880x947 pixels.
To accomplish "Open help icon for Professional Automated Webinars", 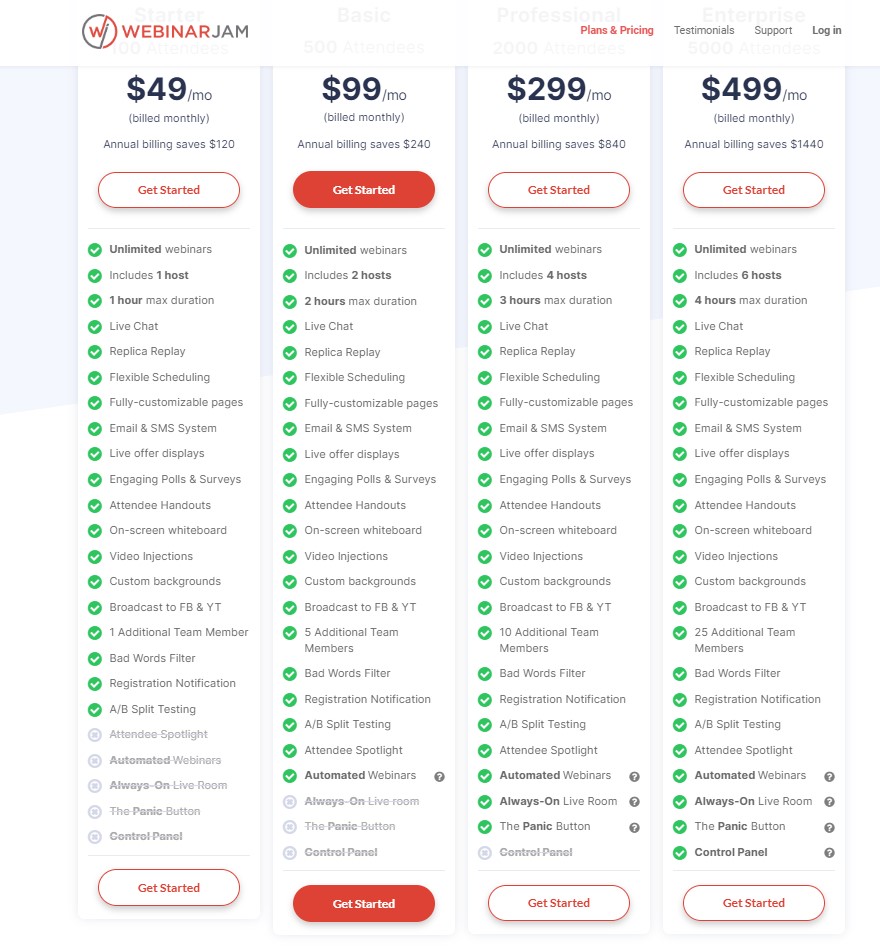I will point(634,777).
